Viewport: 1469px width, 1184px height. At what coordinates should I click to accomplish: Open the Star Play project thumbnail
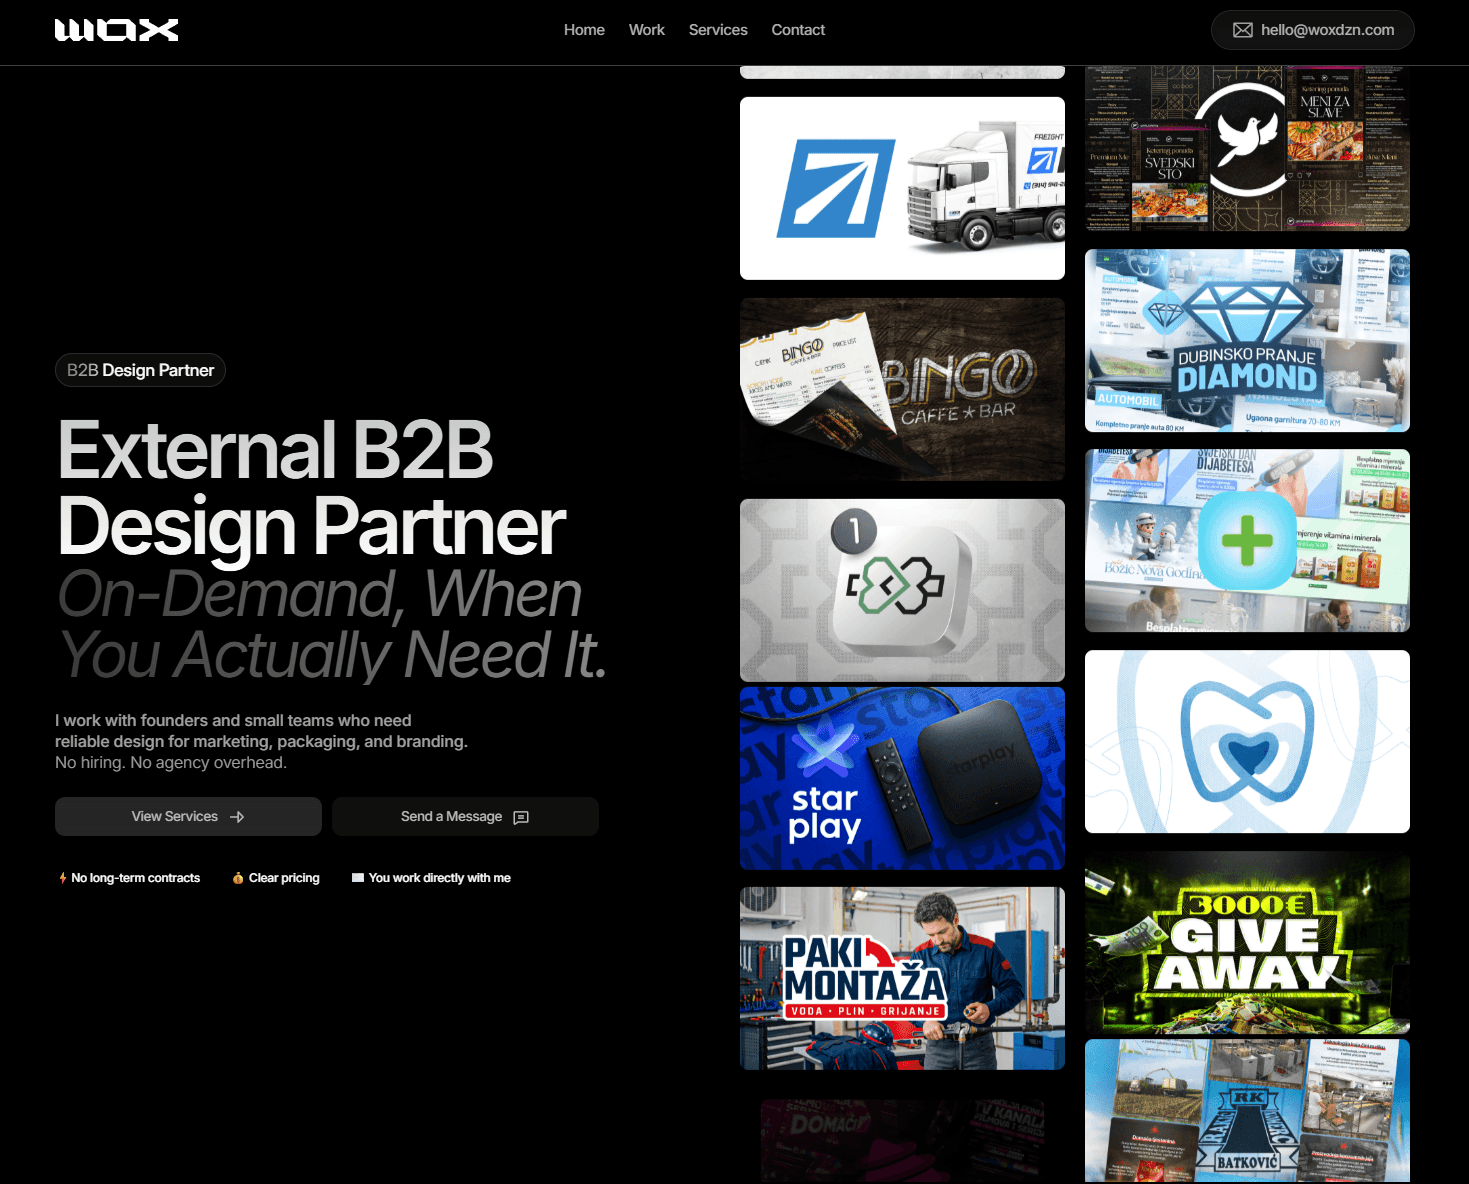pos(902,778)
